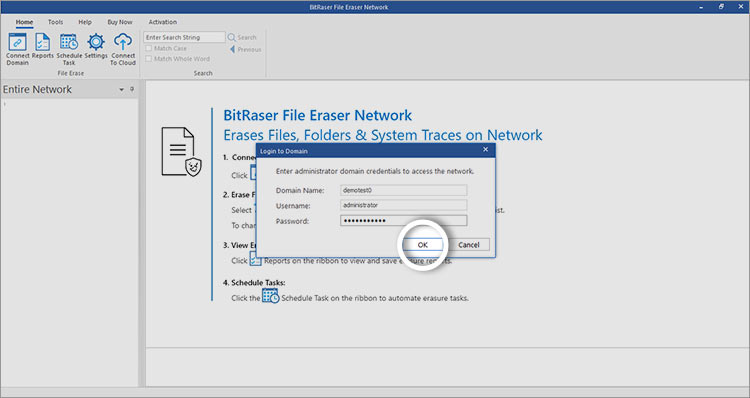Click the BitRaser File Eraser Network heading
750x398 pixels.
point(318,115)
